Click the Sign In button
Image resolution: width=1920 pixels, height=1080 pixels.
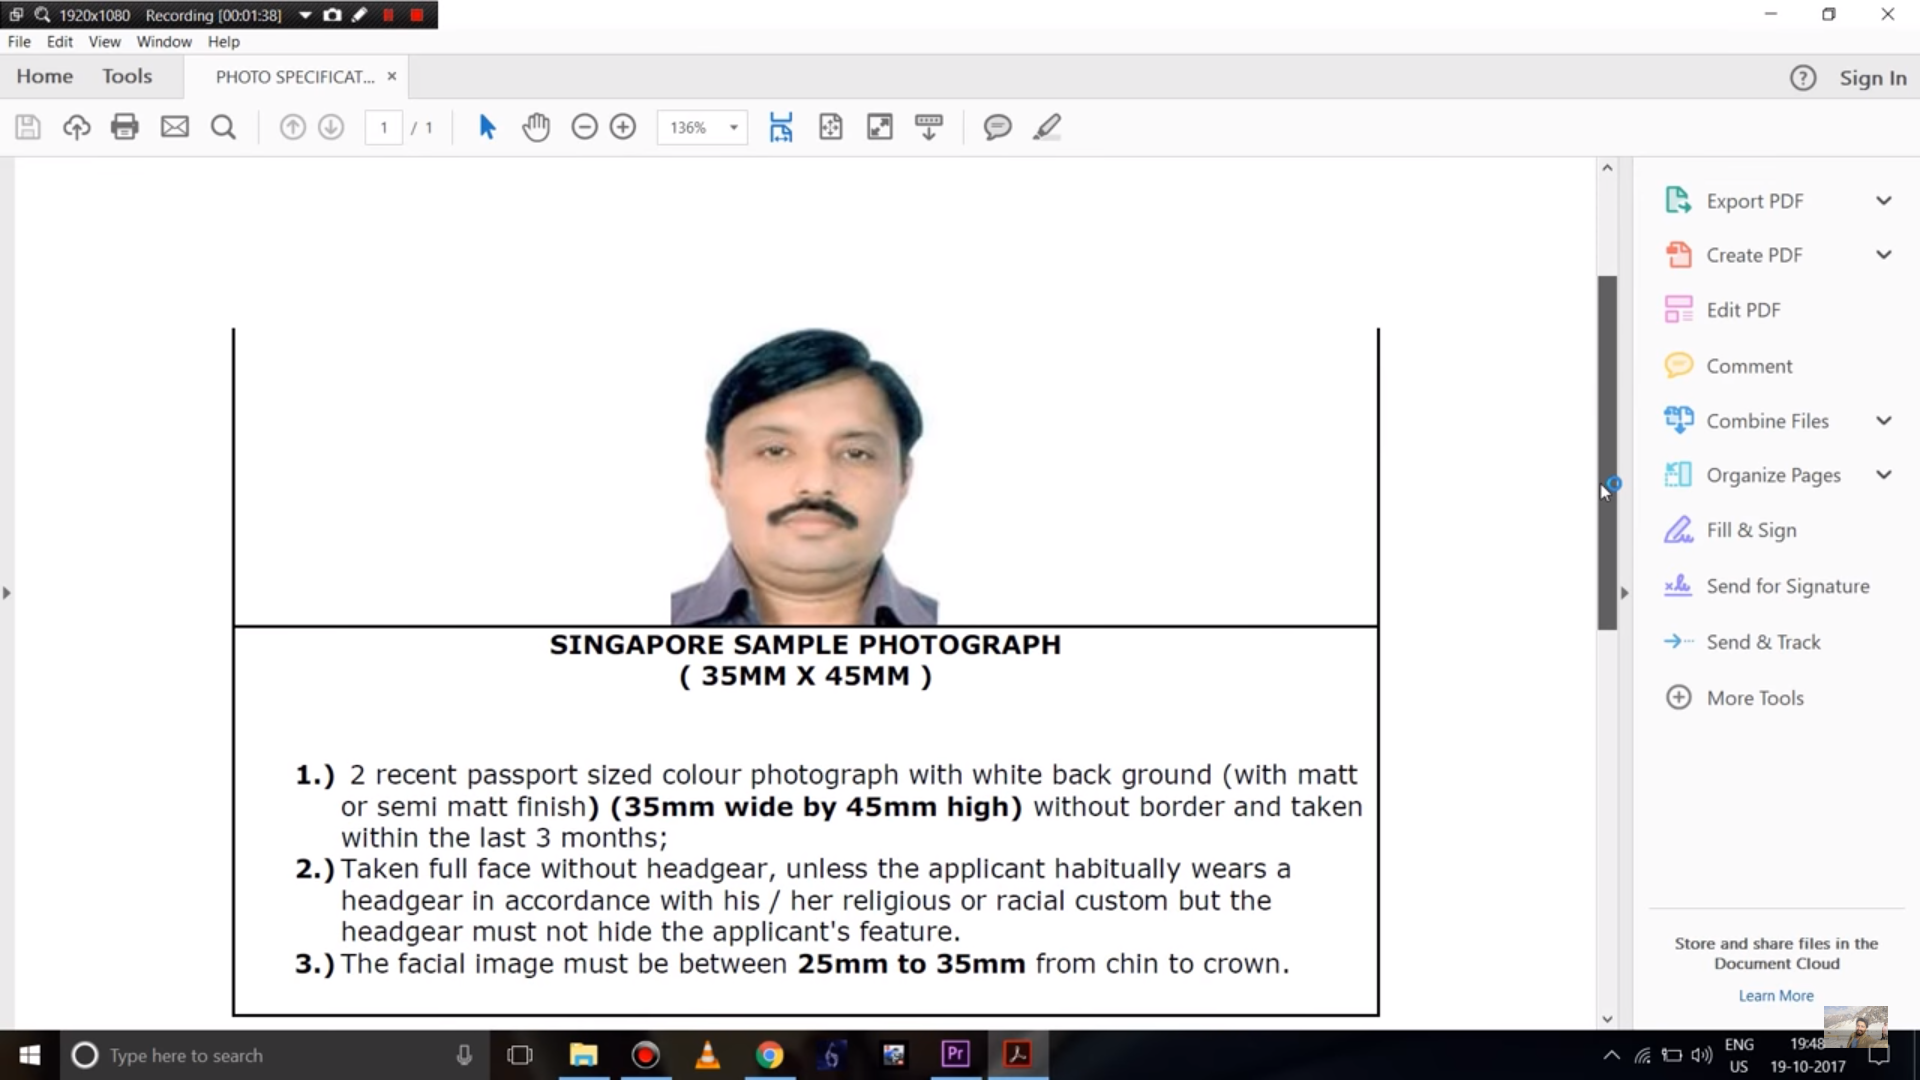point(1874,77)
